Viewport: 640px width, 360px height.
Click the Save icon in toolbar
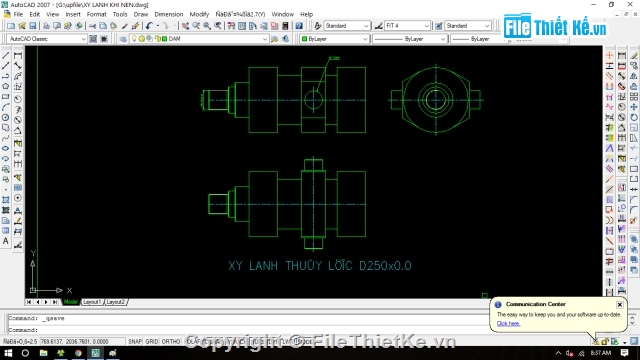point(33,26)
